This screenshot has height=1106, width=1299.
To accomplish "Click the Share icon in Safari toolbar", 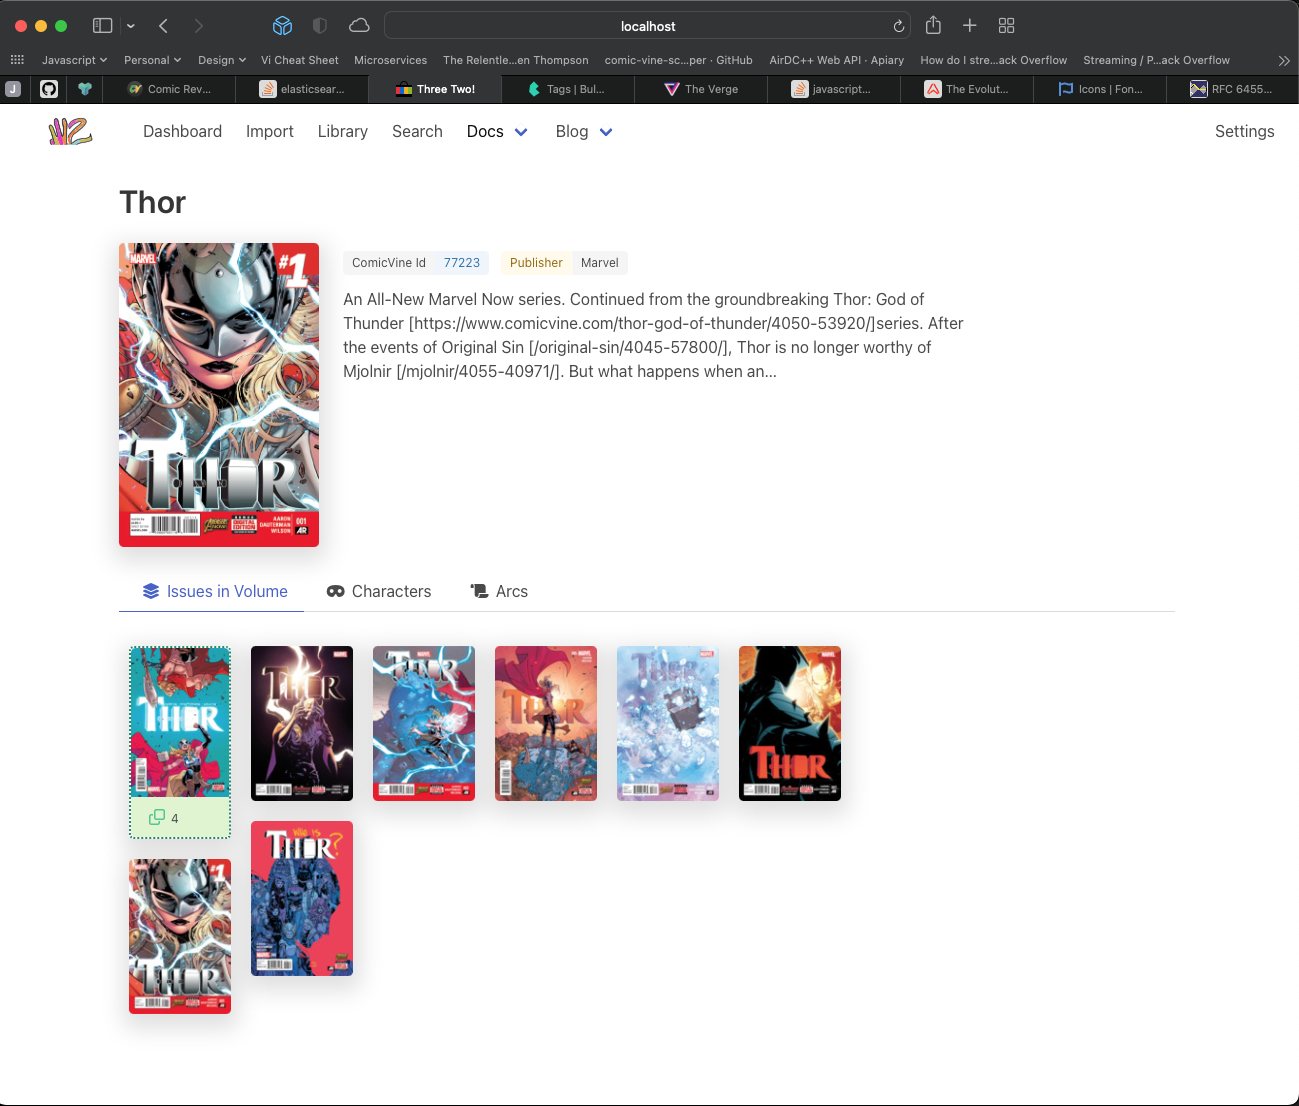I will [933, 26].
